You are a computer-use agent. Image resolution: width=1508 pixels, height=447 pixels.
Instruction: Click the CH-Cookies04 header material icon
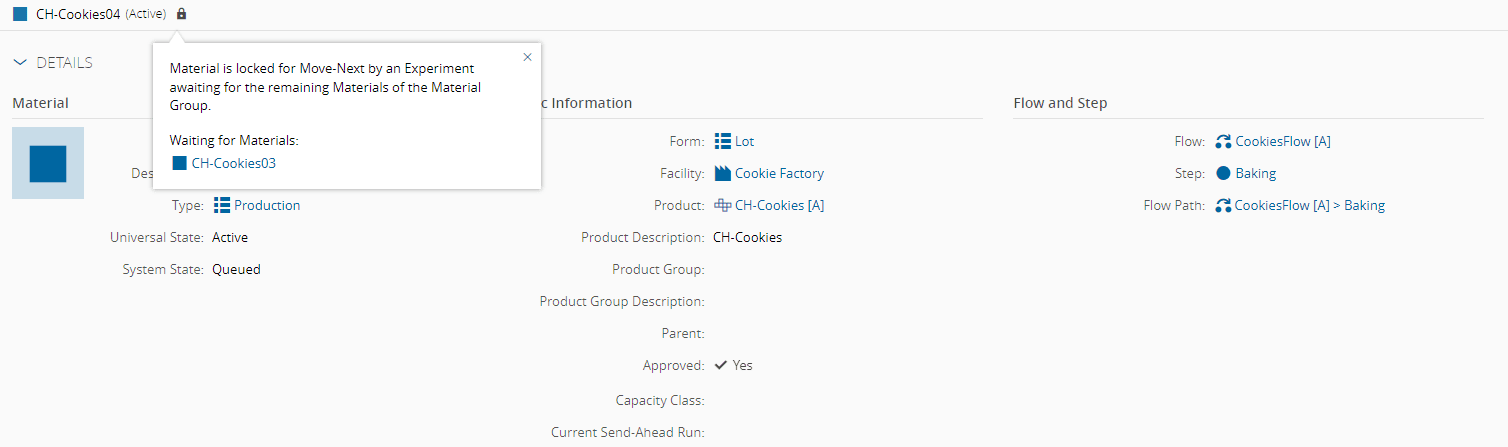20,14
